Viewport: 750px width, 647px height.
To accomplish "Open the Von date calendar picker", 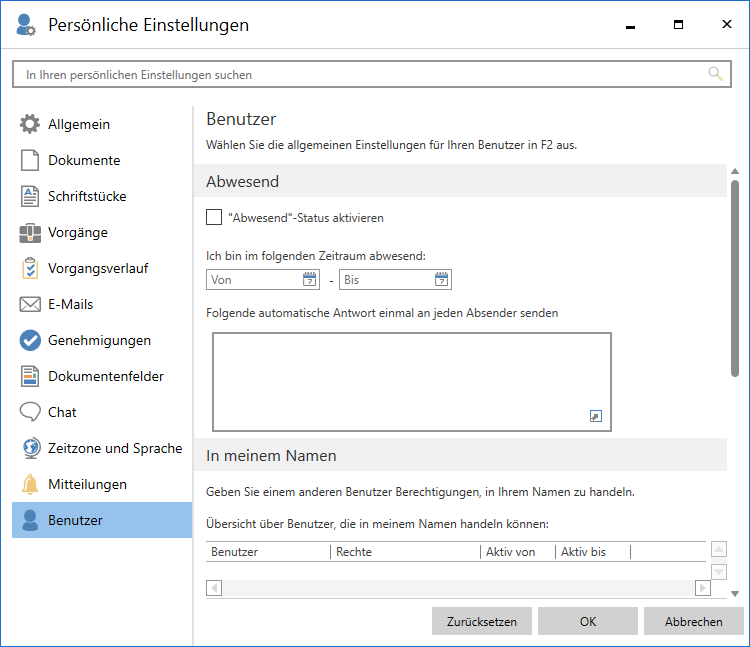I will [x=309, y=280].
